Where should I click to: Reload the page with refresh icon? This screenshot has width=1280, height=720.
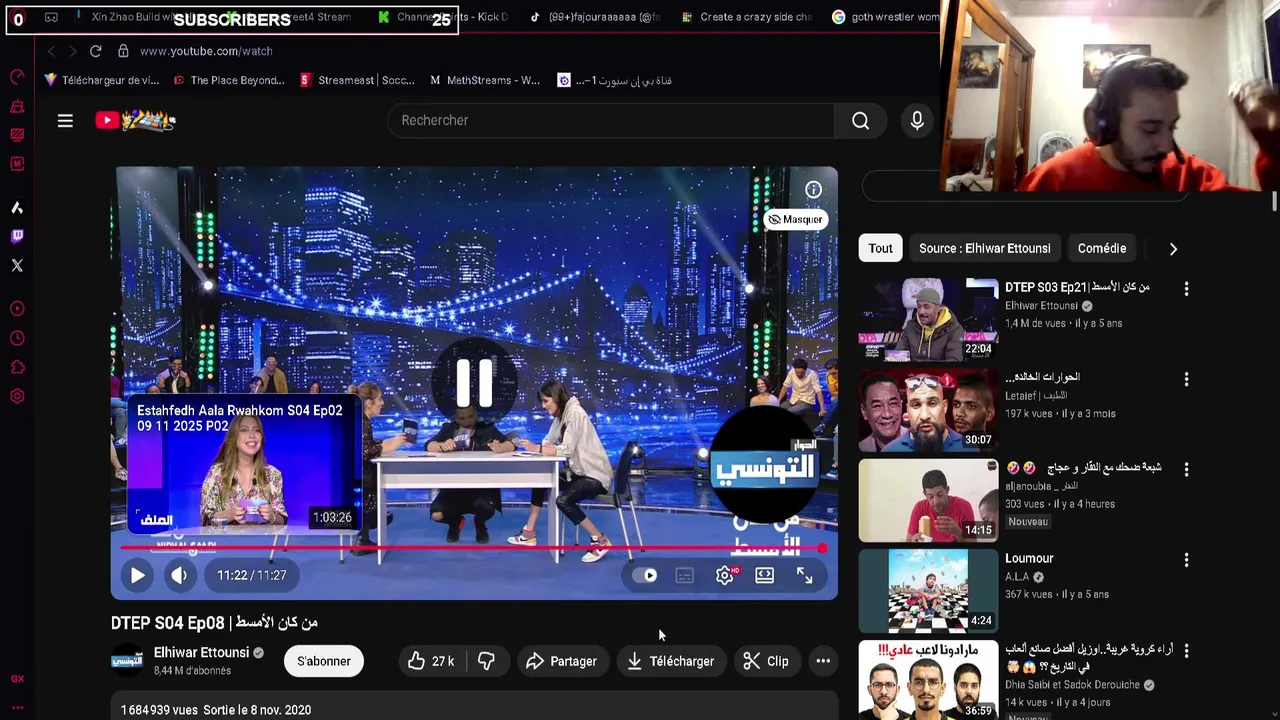pyautogui.click(x=95, y=51)
